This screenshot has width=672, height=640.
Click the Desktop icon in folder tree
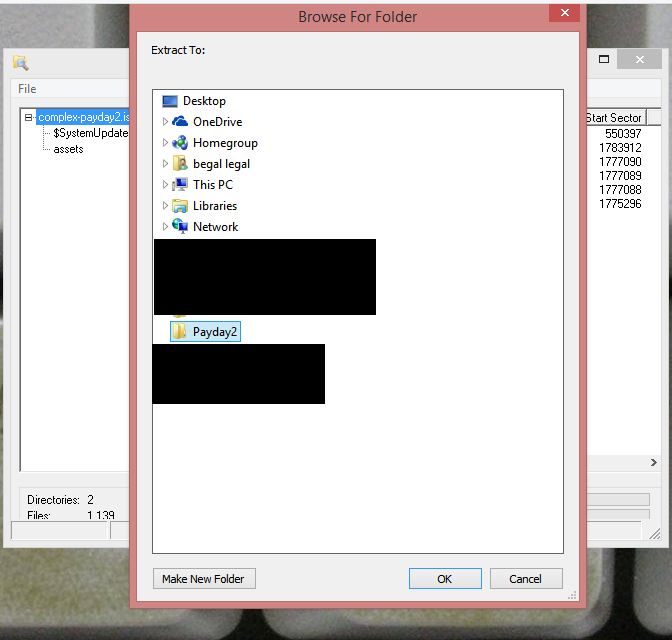[169, 101]
